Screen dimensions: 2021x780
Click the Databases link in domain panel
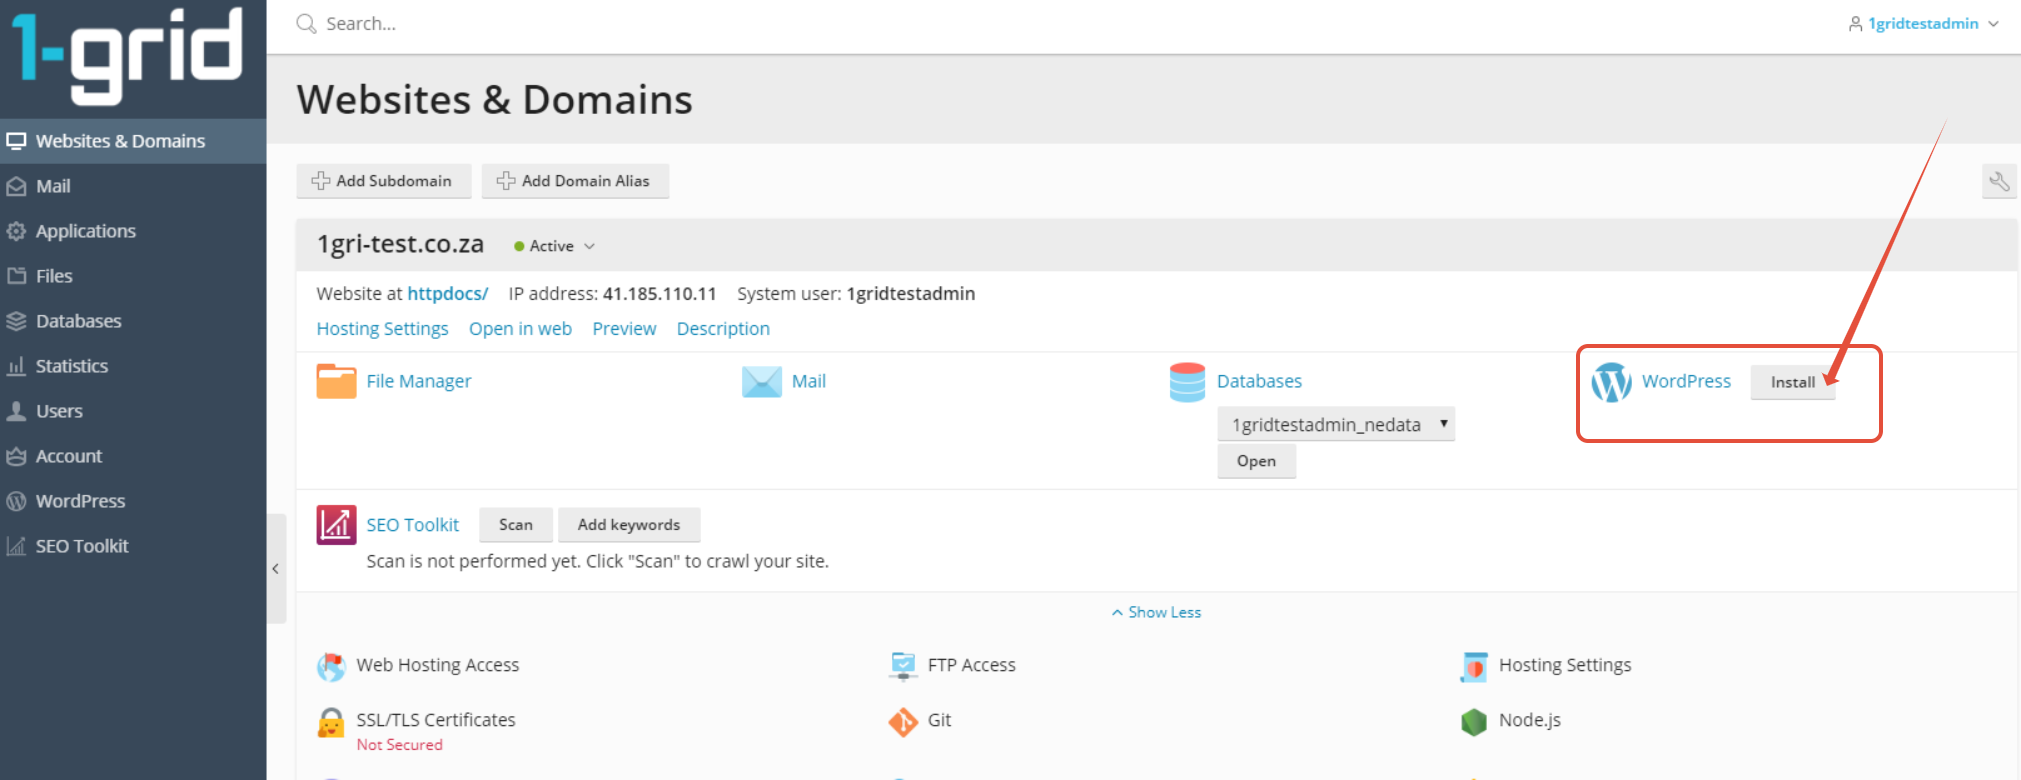[1259, 381]
